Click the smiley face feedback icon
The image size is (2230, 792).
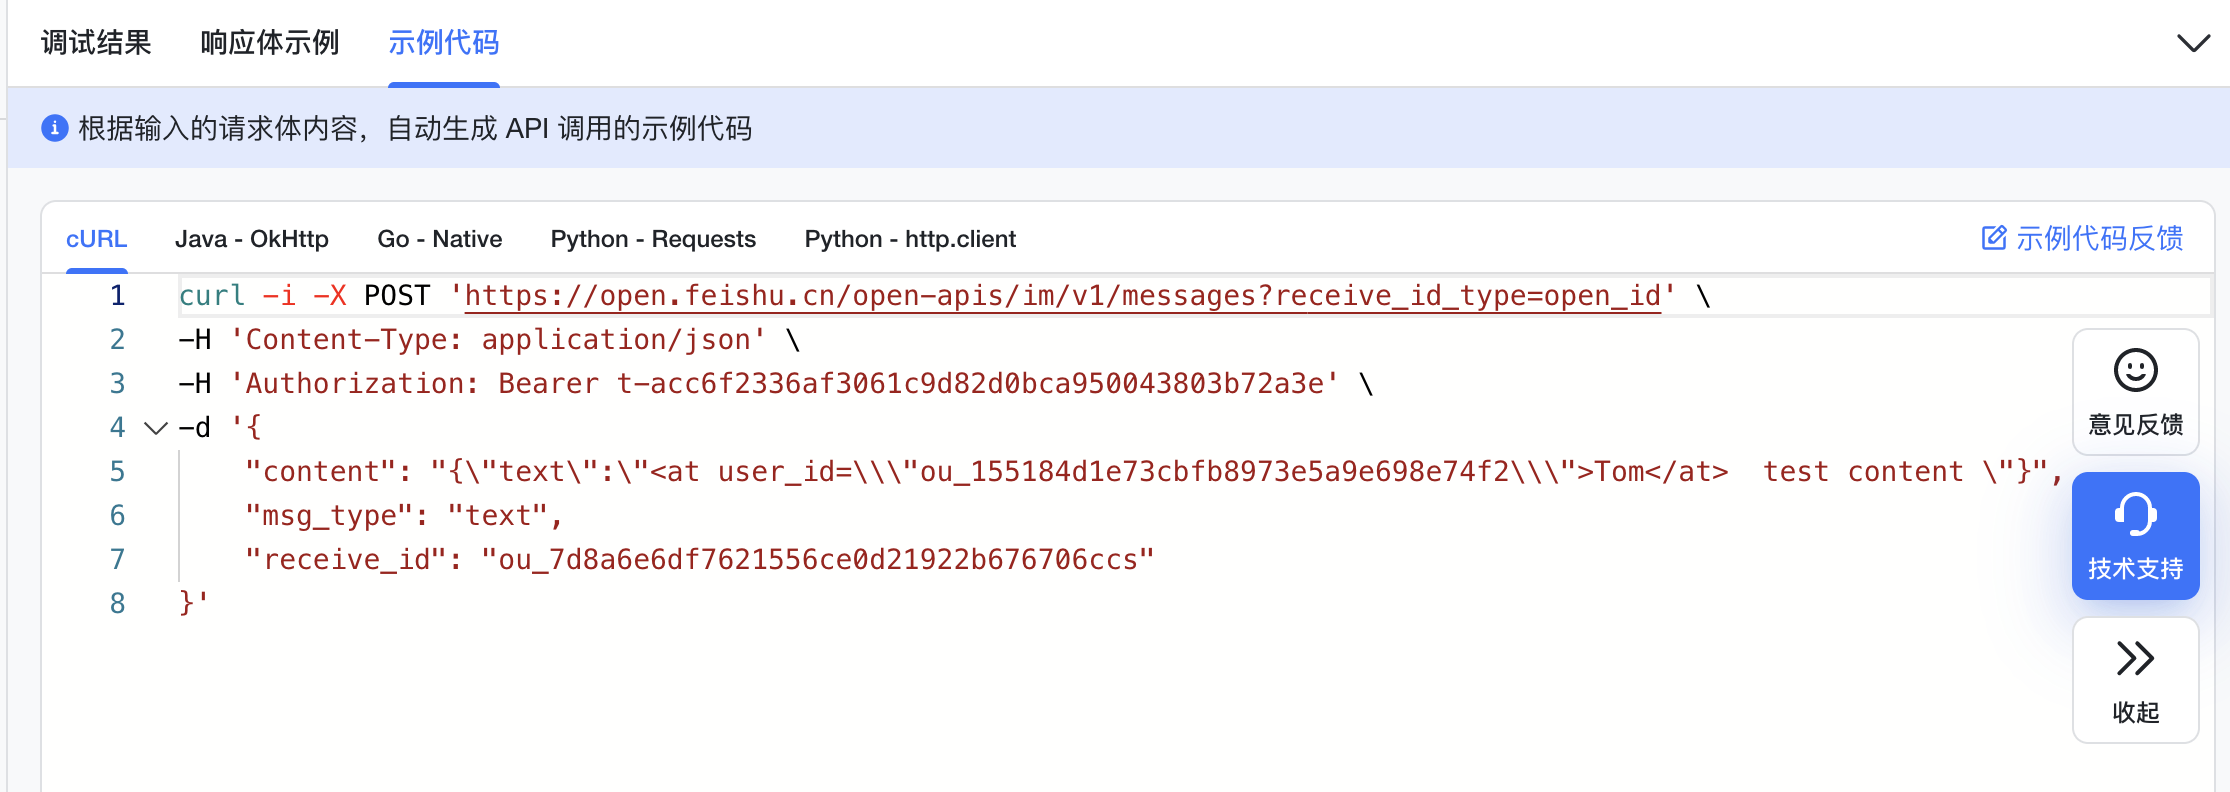(x=2135, y=370)
